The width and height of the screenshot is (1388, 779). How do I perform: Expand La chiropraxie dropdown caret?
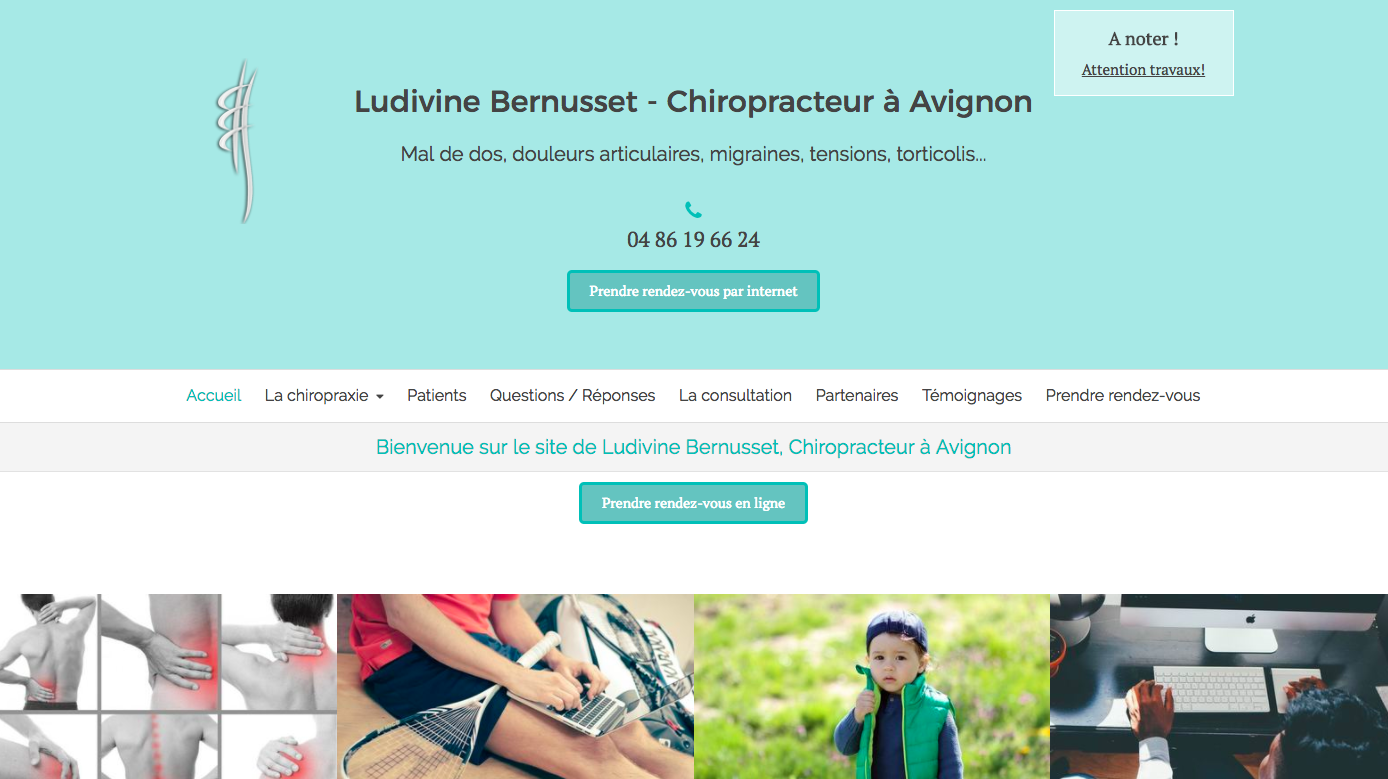379,397
